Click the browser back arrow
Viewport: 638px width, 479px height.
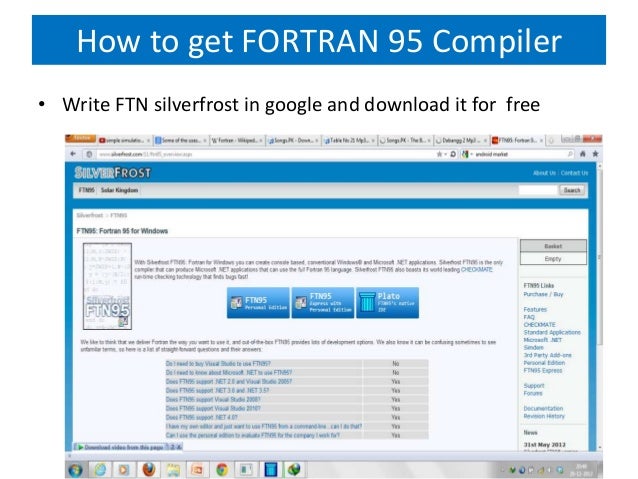point(73,154)
